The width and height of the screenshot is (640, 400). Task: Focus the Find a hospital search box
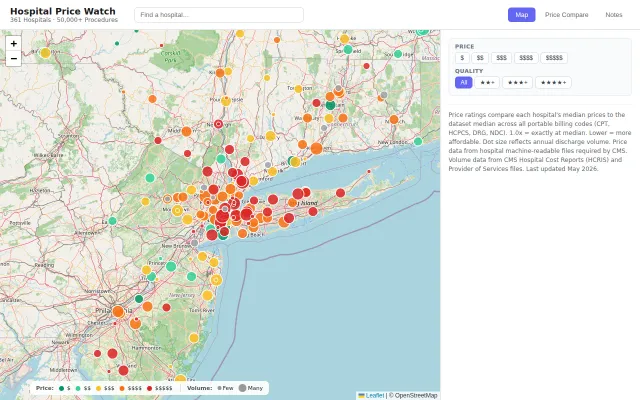(219, 15)
